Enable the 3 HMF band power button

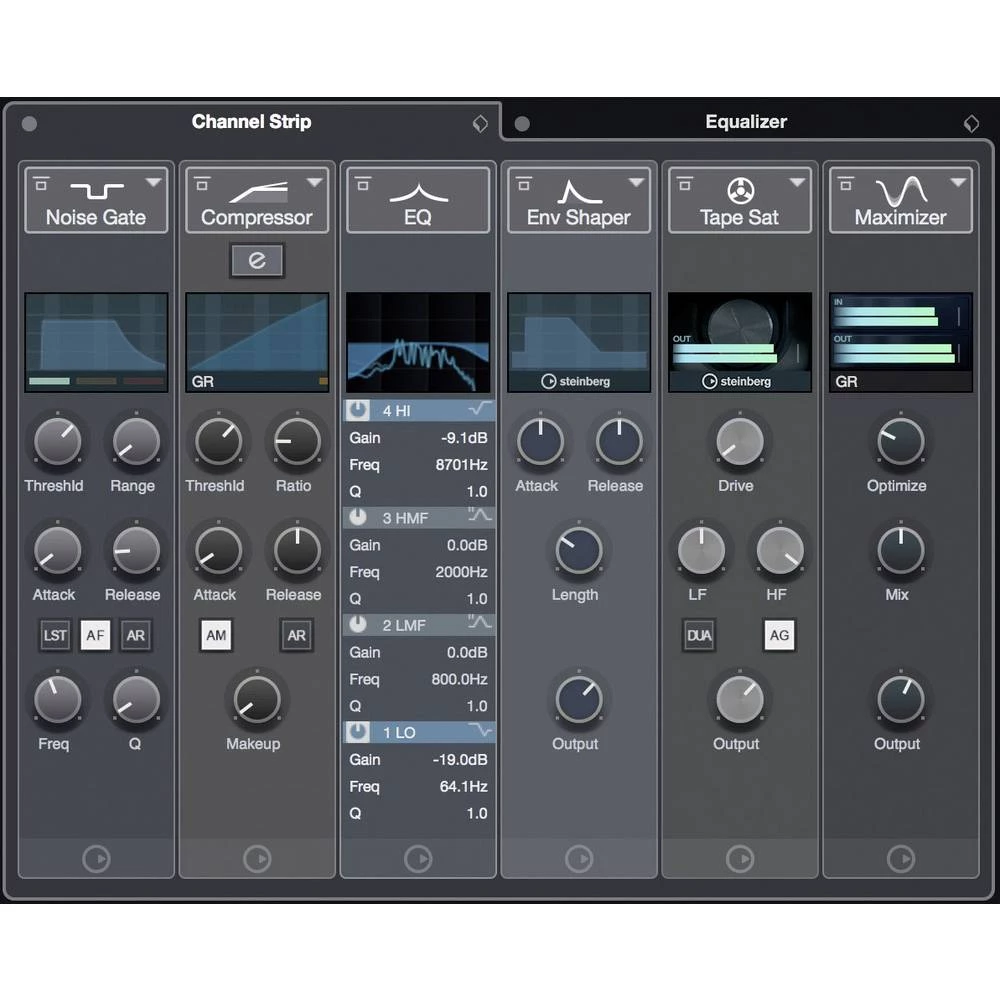(359, 518)
